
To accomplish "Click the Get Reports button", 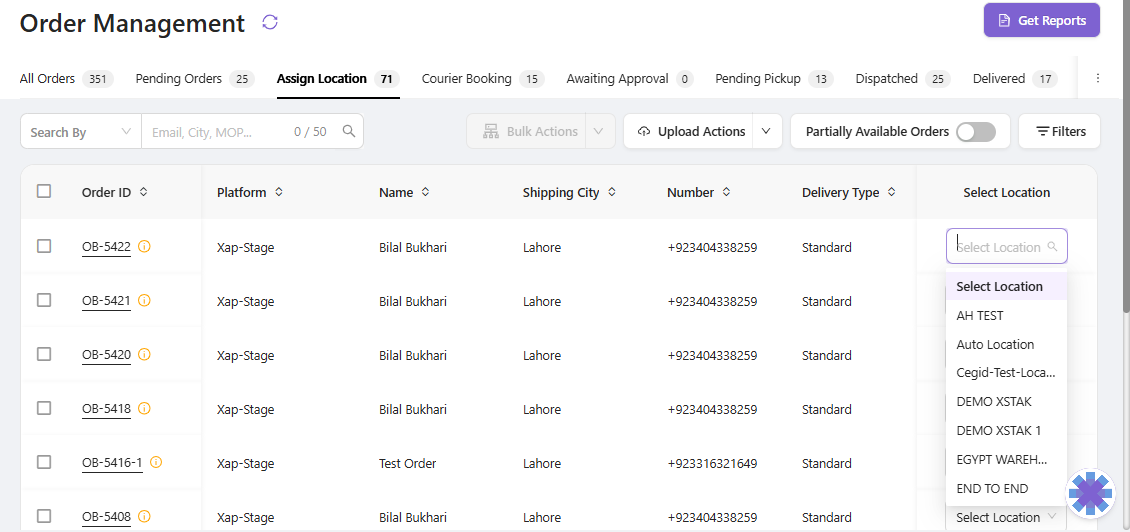I will click(1041, 21).
